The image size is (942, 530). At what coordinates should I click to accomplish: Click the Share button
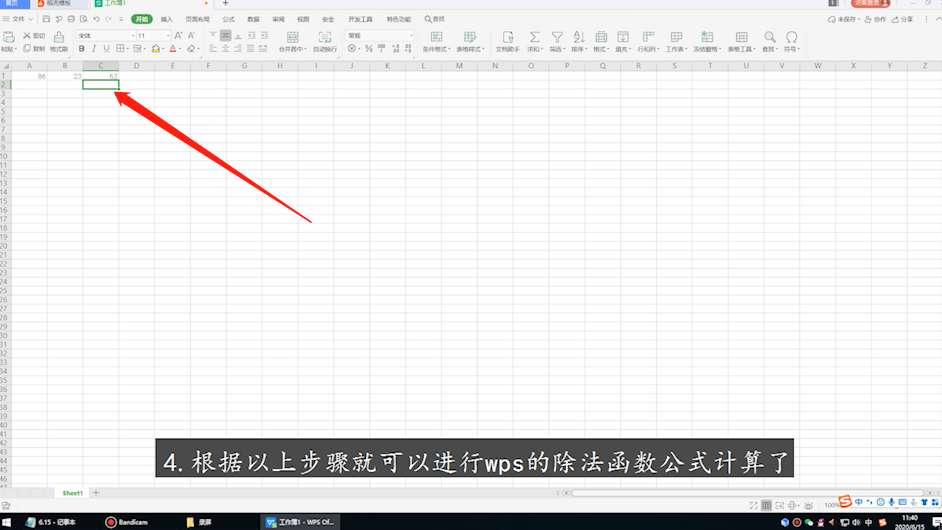902,19
